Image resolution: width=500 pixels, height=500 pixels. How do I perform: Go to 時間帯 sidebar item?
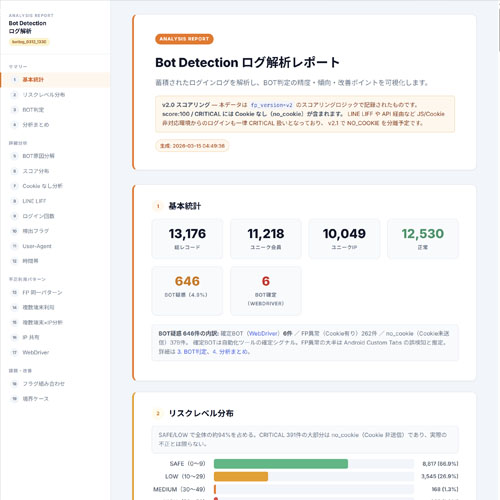55,261
